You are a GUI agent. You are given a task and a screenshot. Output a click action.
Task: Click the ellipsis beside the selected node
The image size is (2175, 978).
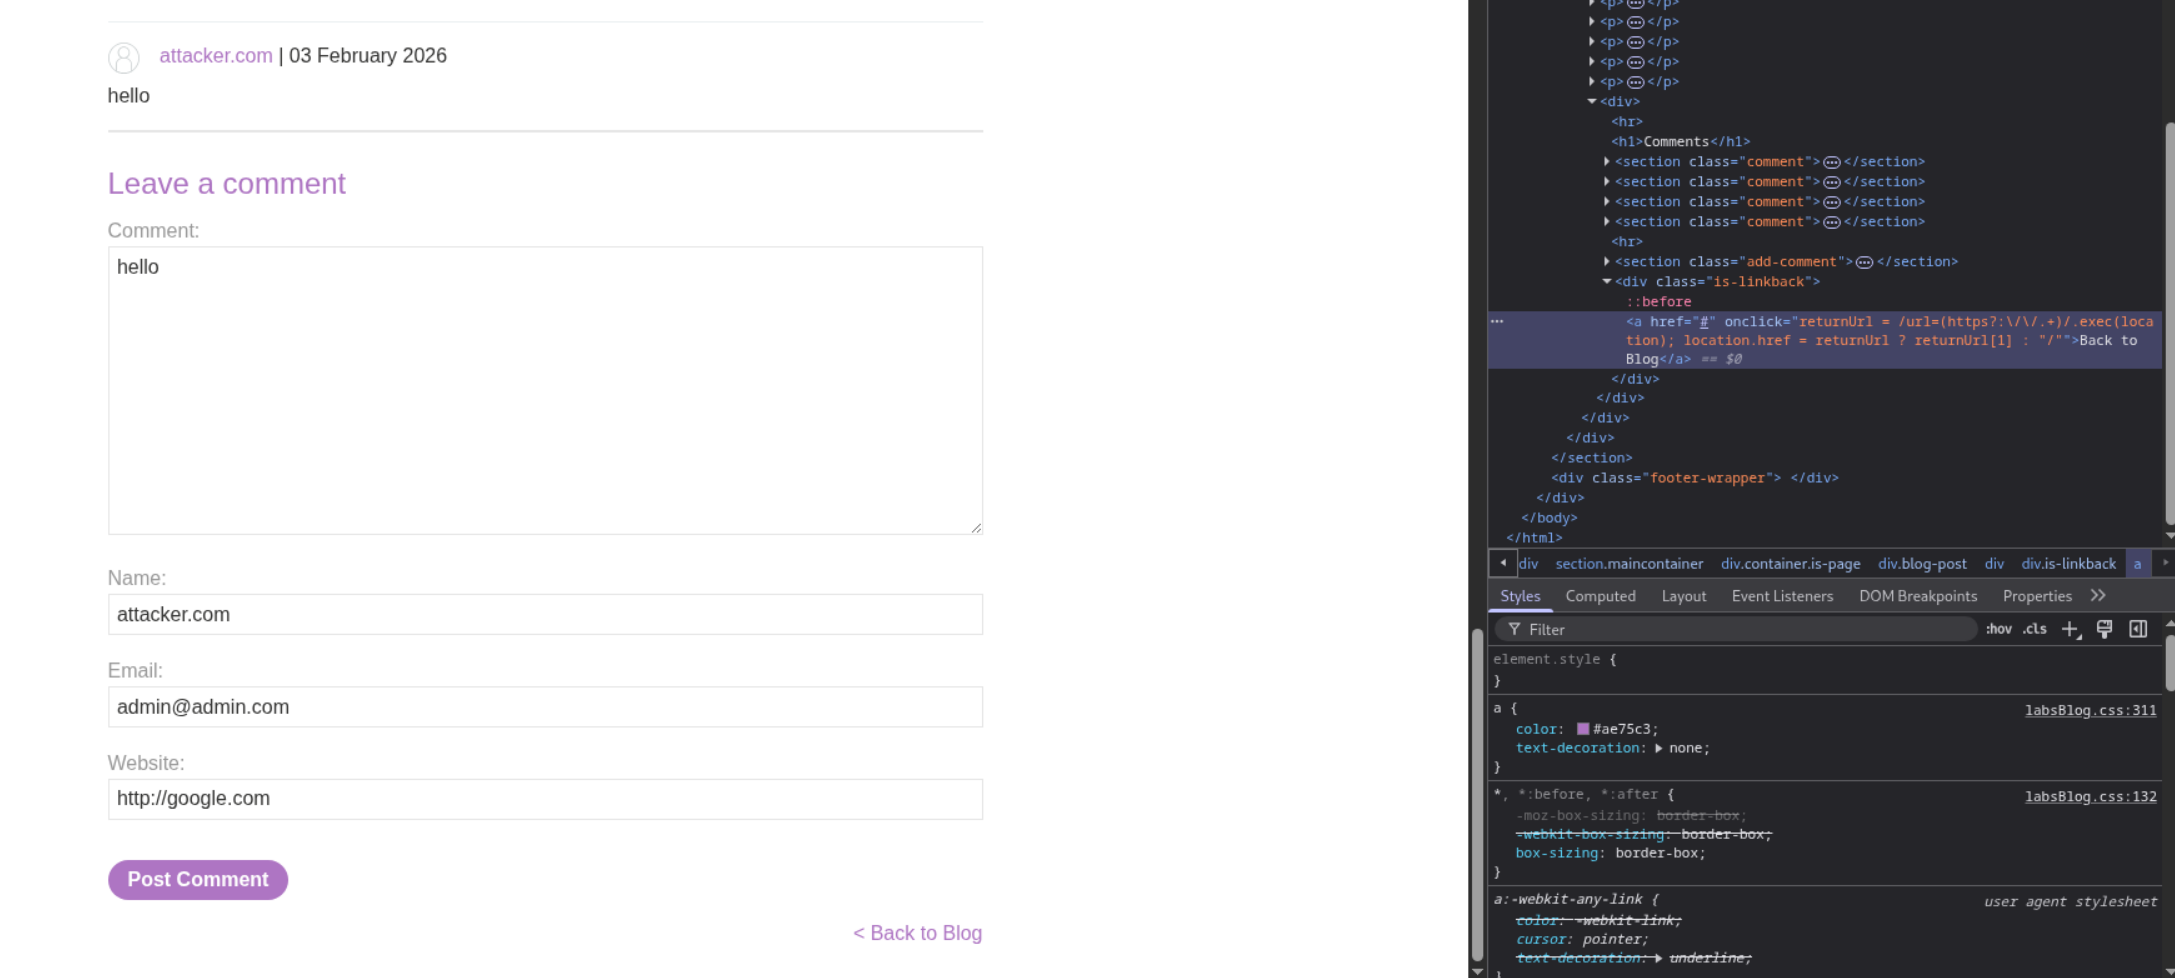click(x=1497, y=322)
